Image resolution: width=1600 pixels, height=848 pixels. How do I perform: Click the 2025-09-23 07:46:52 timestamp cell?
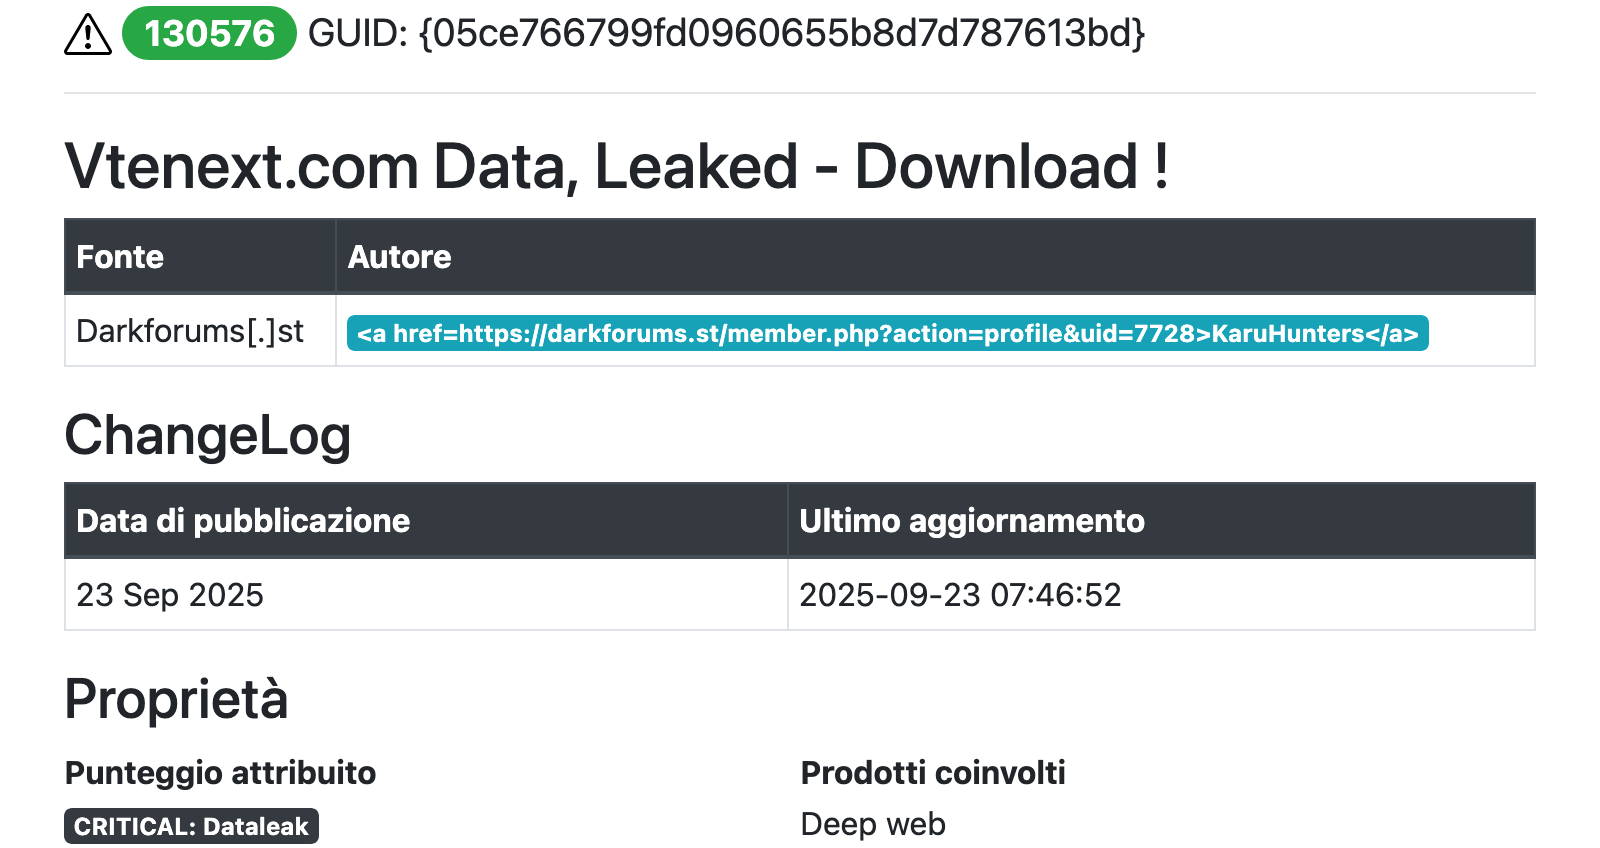[x=960, y=595]
